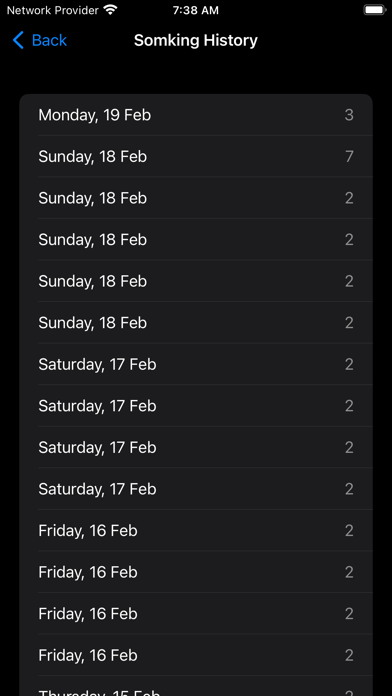Tap the battery icon in status bar
392x696 pixels.
tap(375, 10)
